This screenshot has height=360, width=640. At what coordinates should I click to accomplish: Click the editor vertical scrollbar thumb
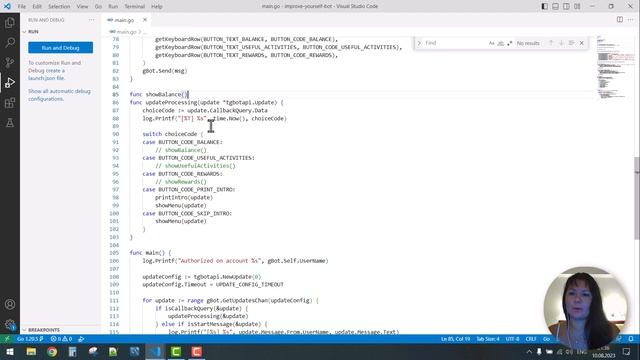637,198
